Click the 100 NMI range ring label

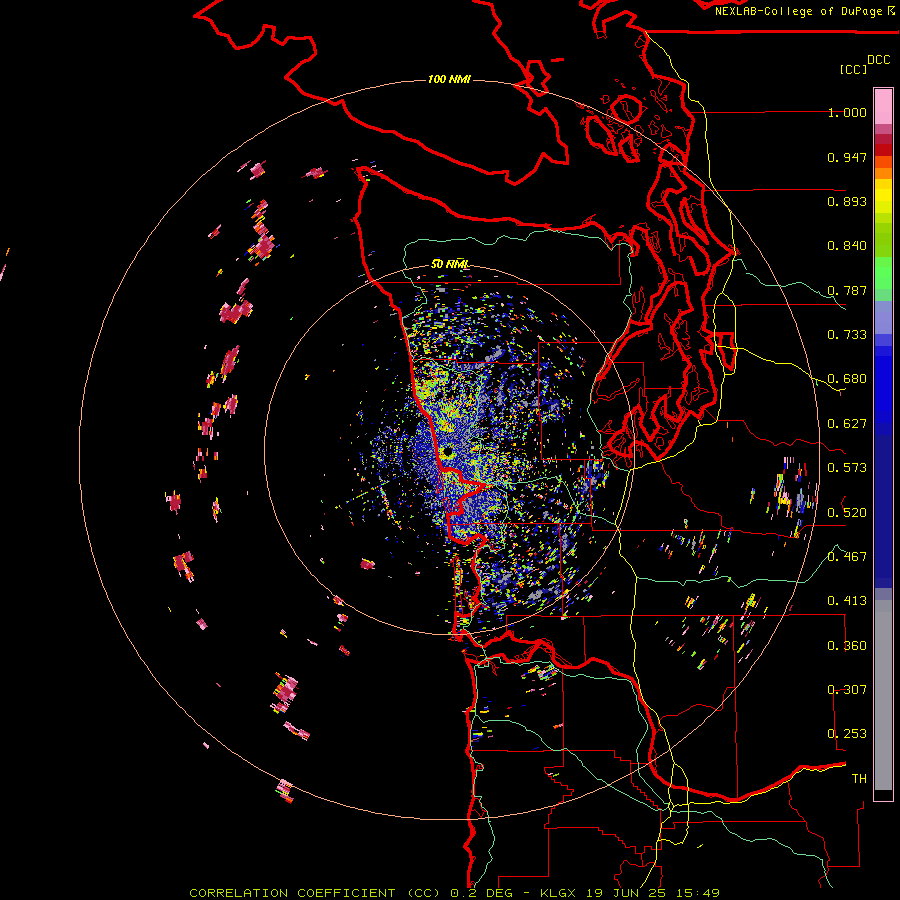(x=449, y=79)
